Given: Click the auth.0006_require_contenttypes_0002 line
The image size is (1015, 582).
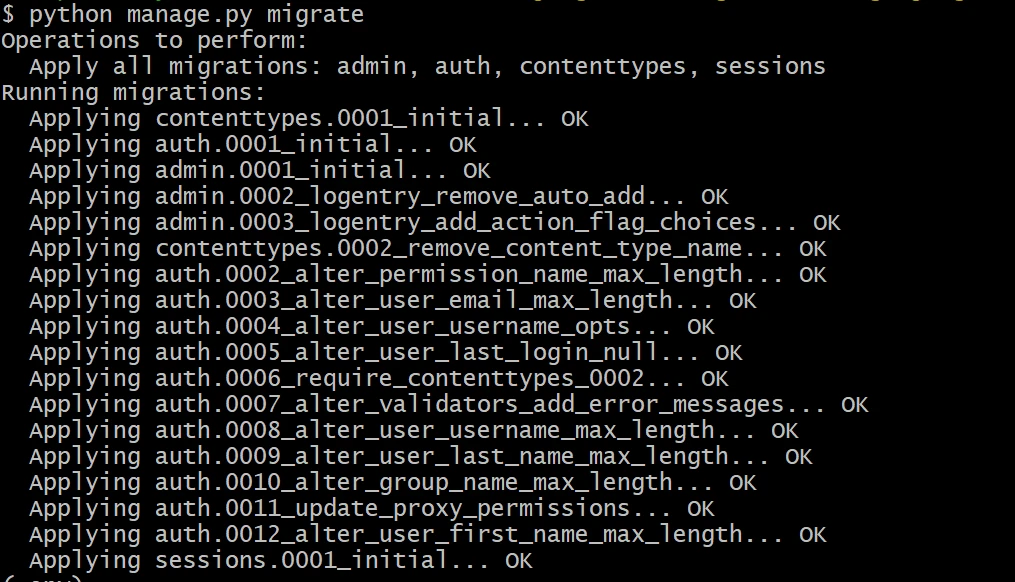Looking at the screenshot, I should (x=378, y=379).
